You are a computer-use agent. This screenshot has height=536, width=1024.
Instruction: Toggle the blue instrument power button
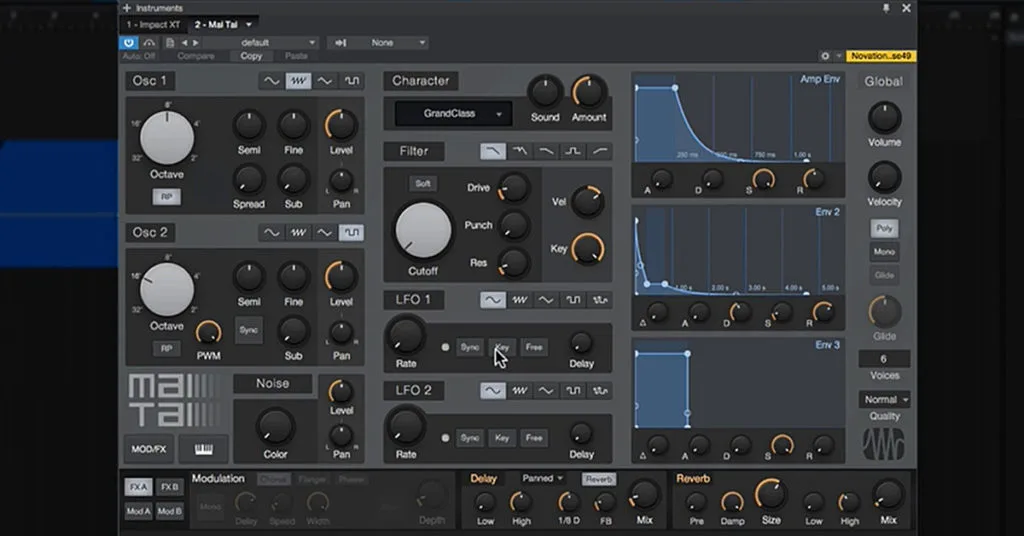click(x=129, y=42)
